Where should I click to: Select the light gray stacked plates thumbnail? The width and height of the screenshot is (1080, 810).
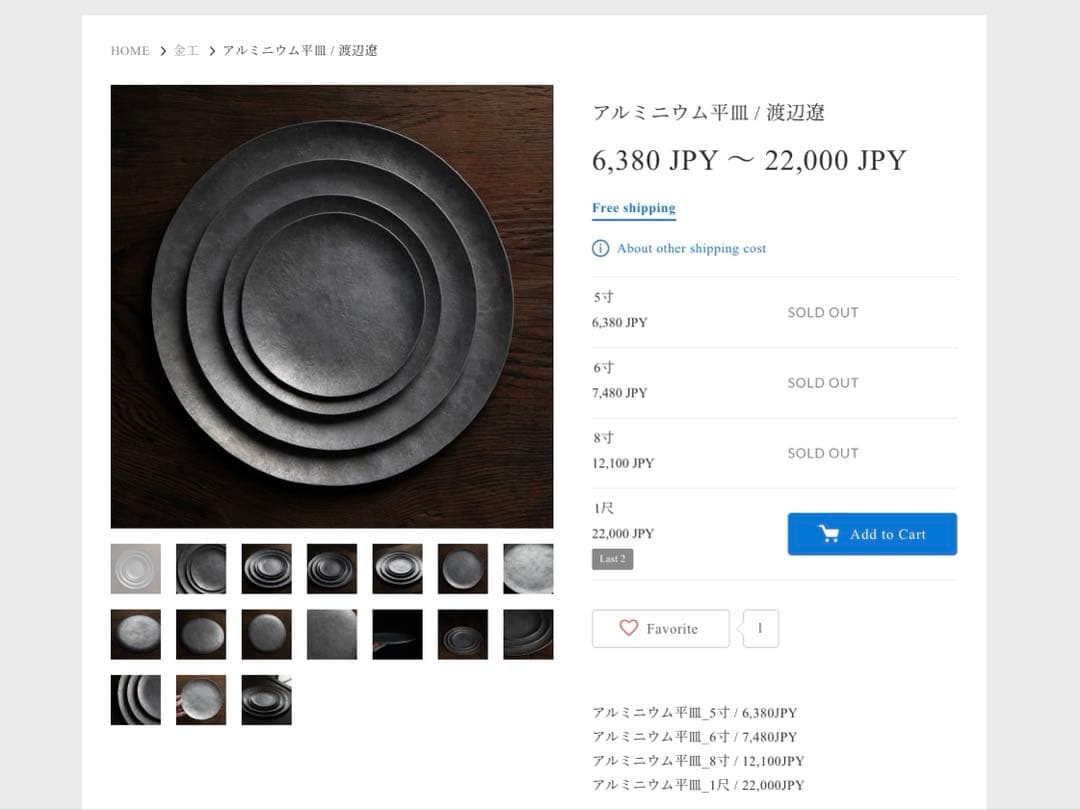(136, 568)
